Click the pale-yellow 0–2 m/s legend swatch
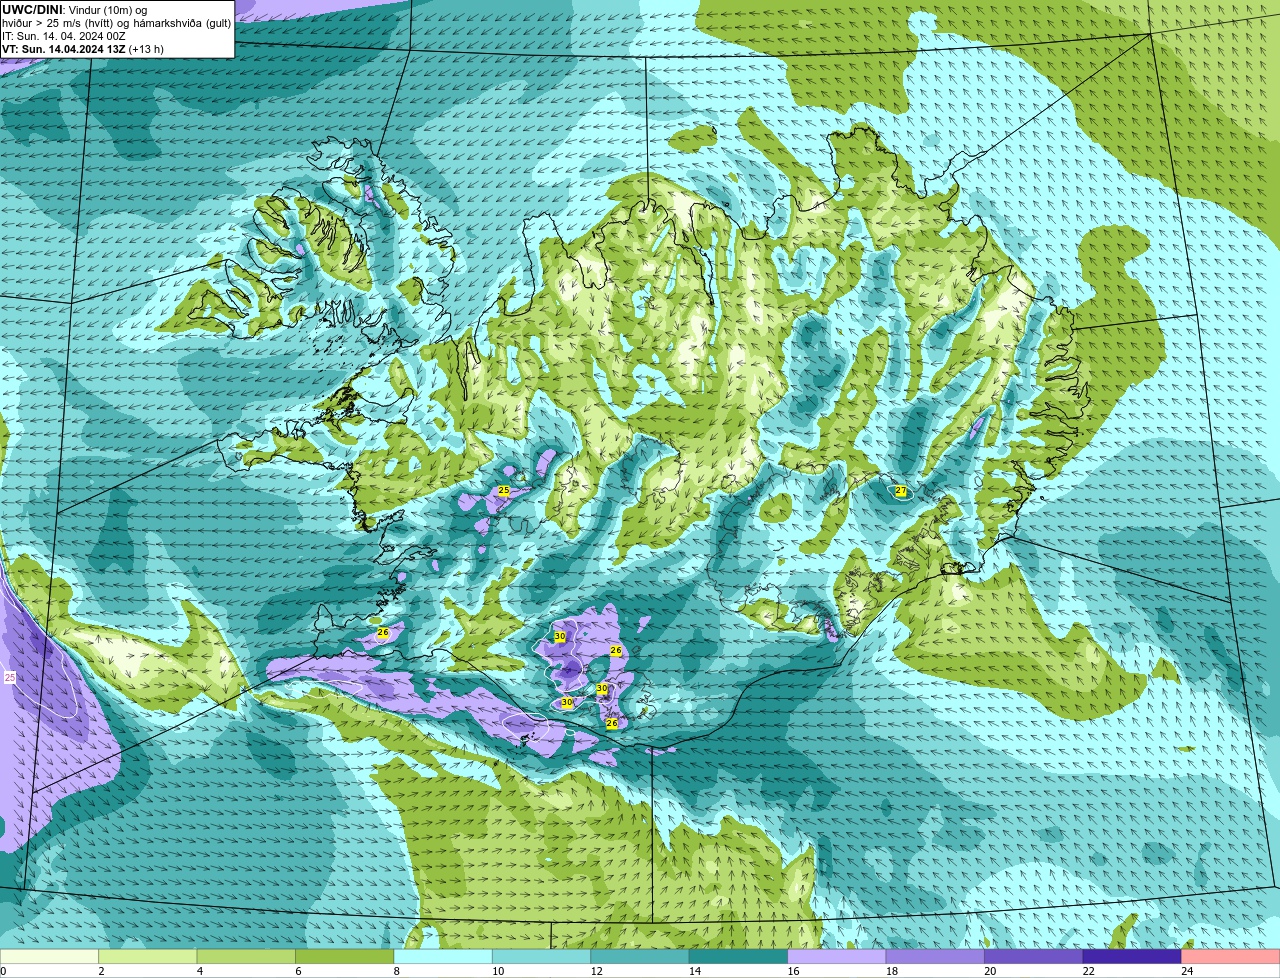The height and width of the screenshot is (978, 1280). (49, 956)
